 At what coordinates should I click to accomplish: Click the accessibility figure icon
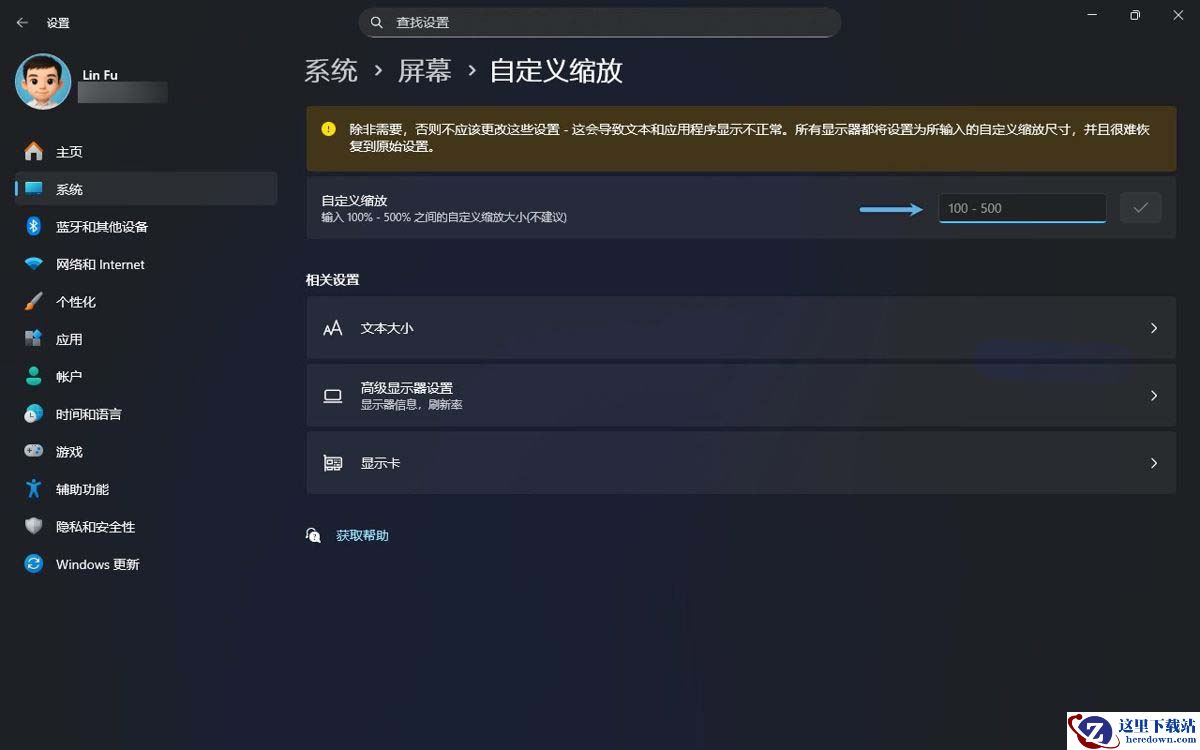tap(34, 489)
